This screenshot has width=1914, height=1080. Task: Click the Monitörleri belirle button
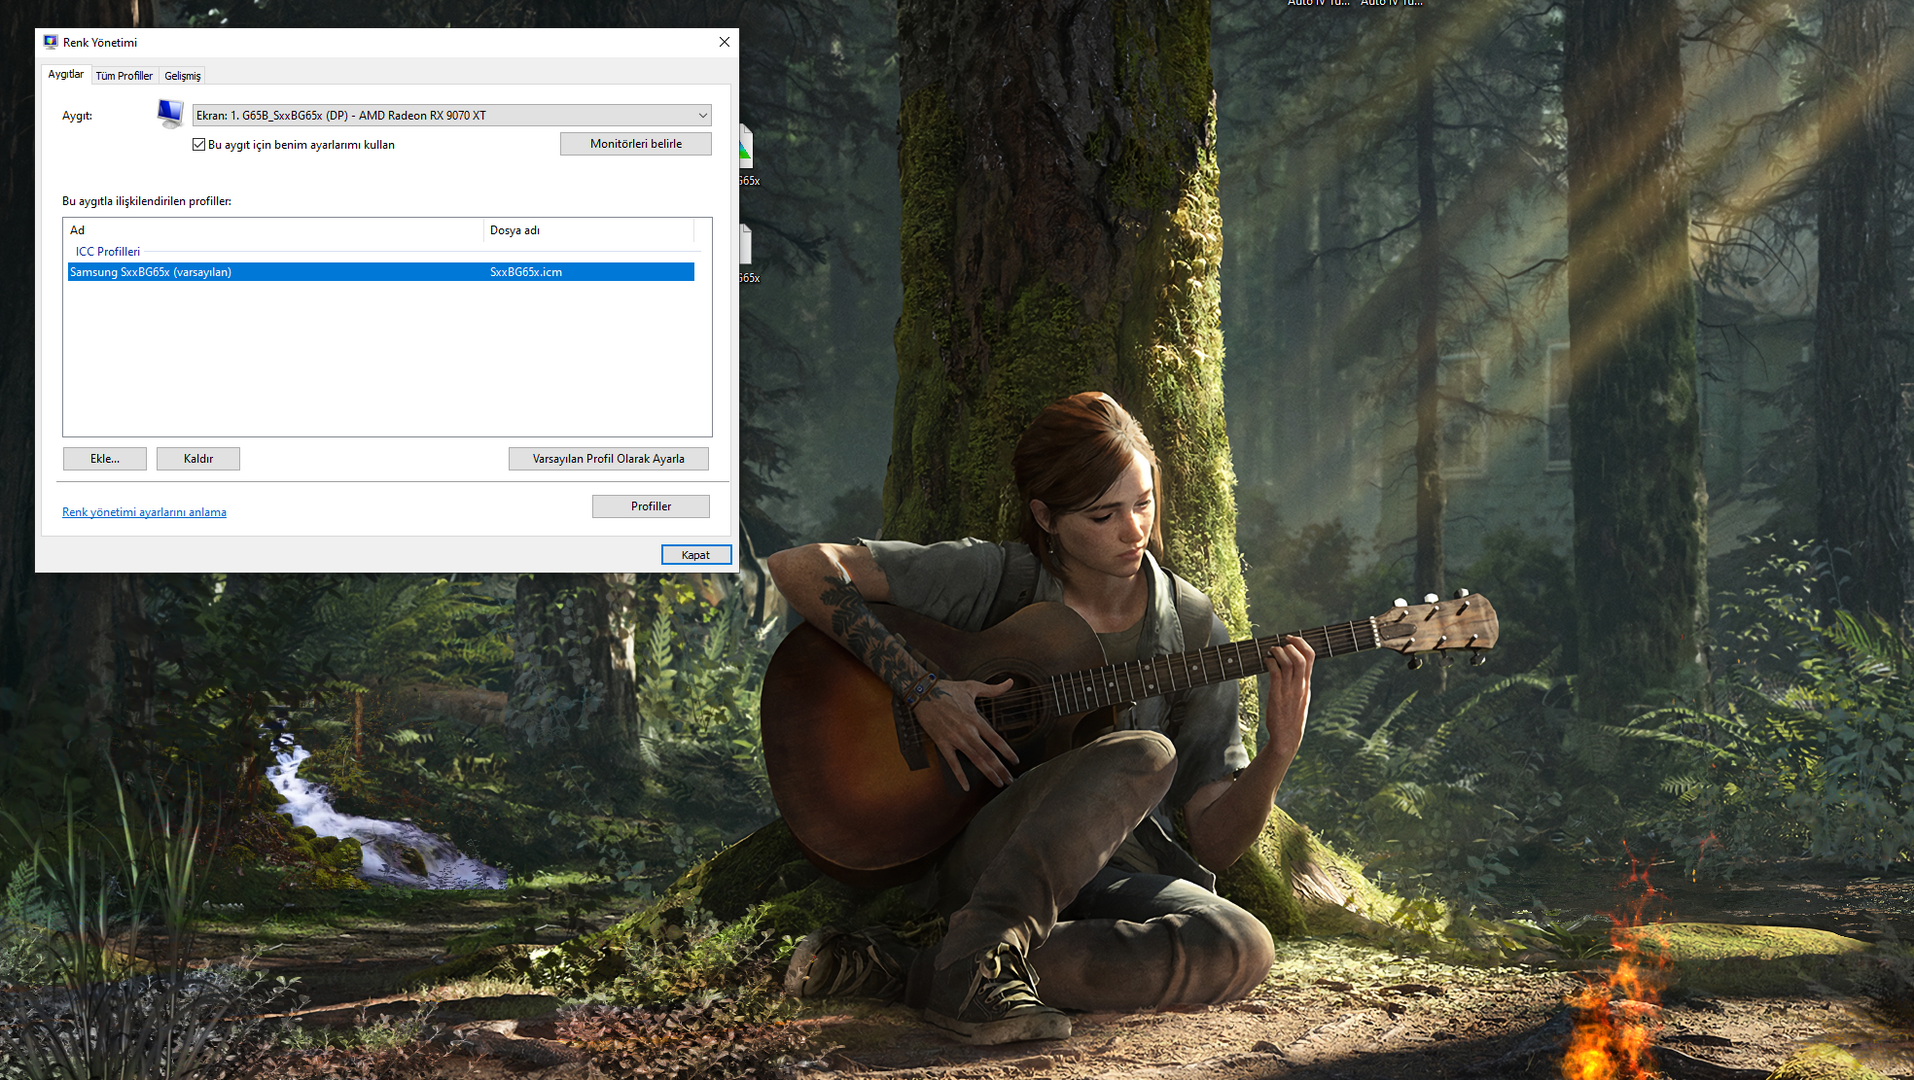(636, 144)
